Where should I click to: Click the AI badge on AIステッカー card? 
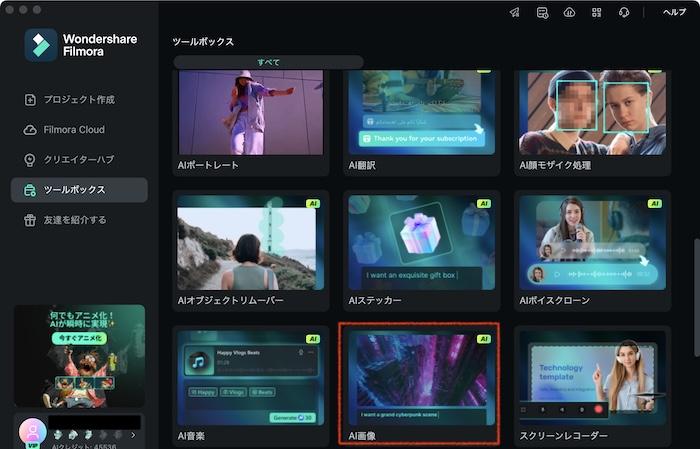tap(484, 204)
